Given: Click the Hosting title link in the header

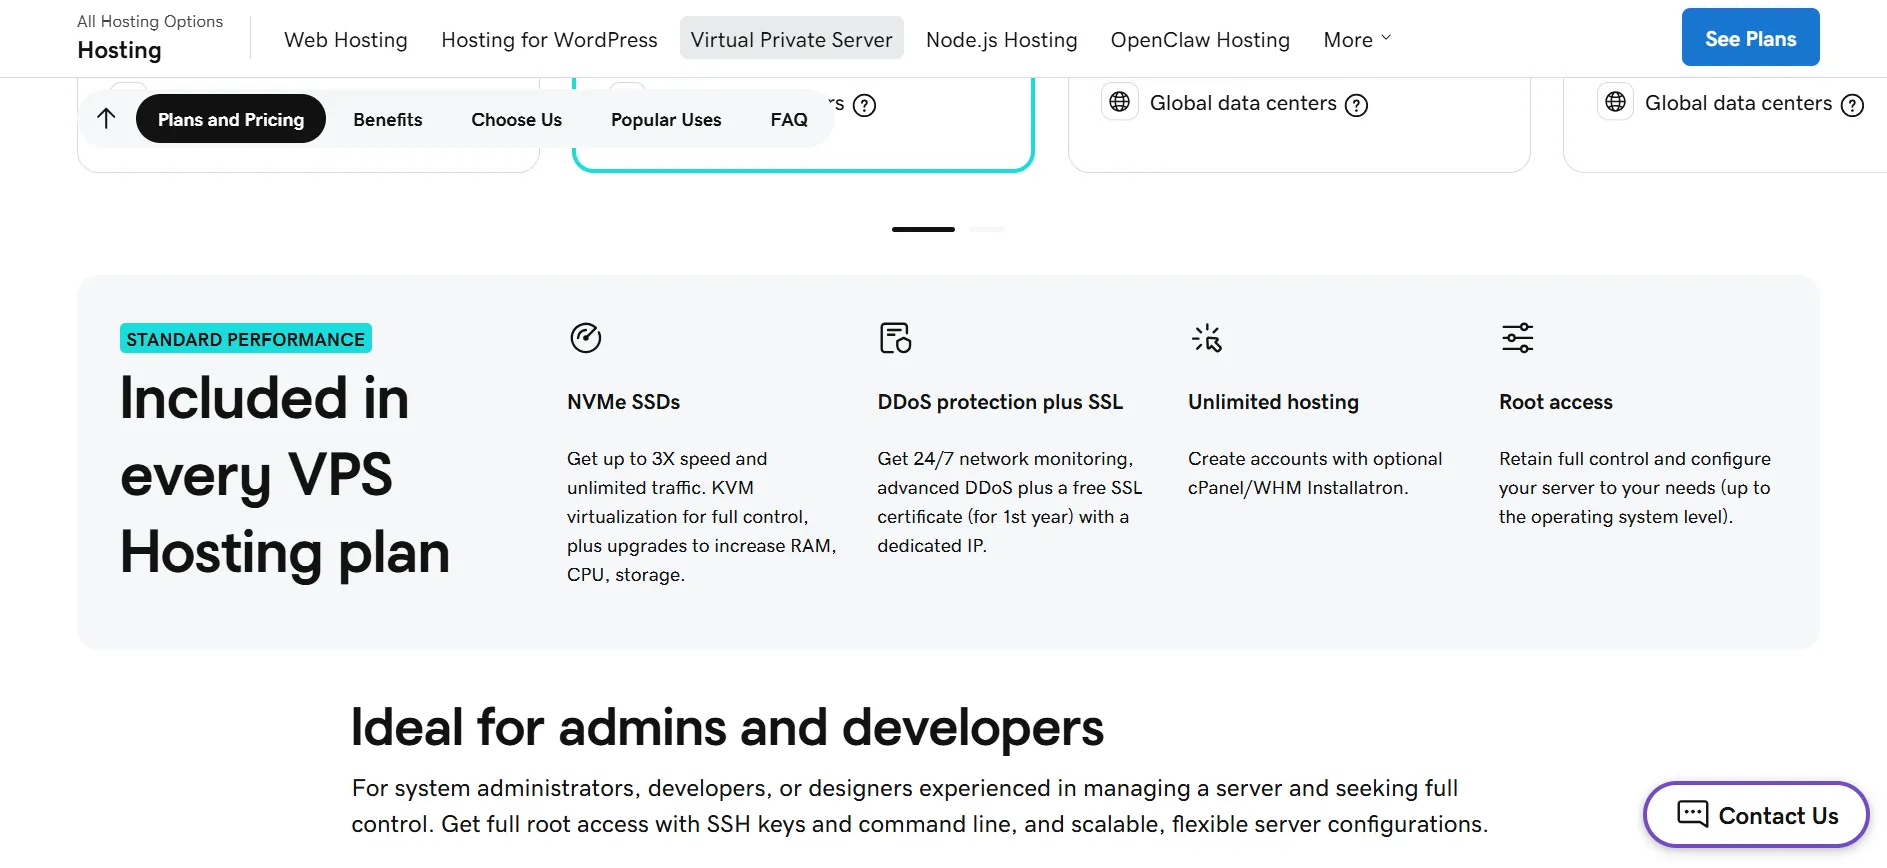Looking at the screenshot, I should (x=119, y=50).
